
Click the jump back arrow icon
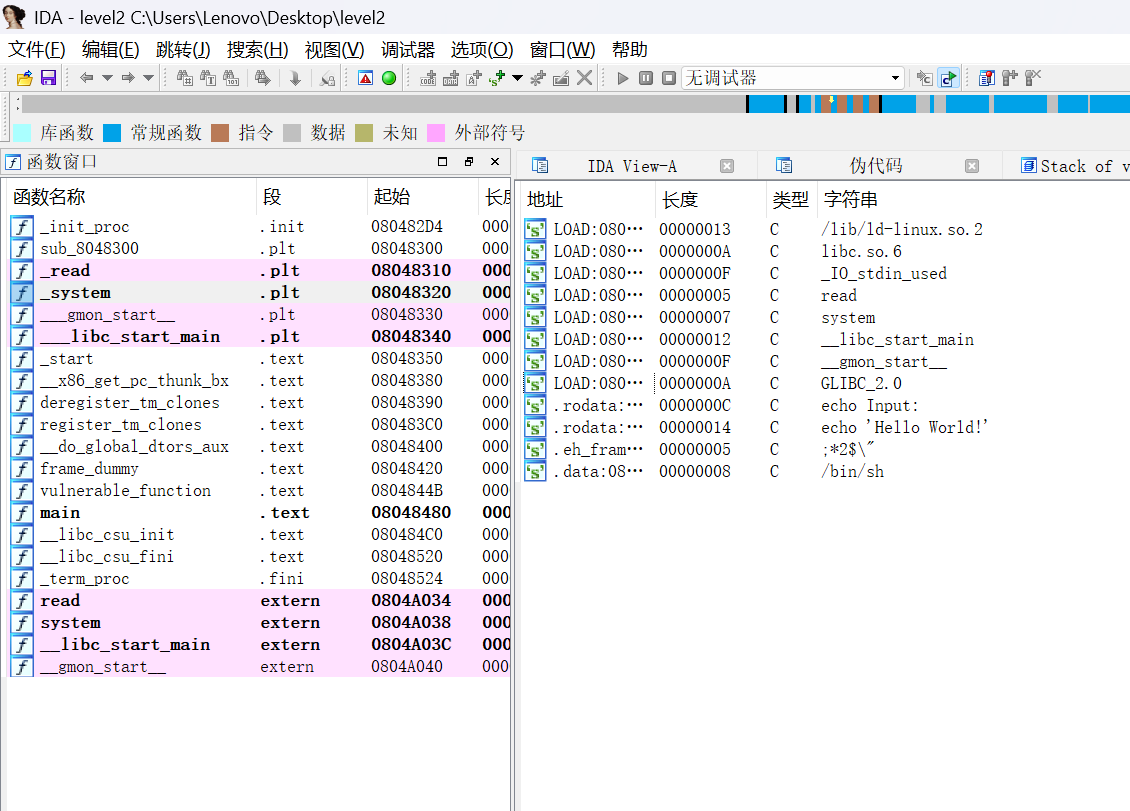click(86, 78)
